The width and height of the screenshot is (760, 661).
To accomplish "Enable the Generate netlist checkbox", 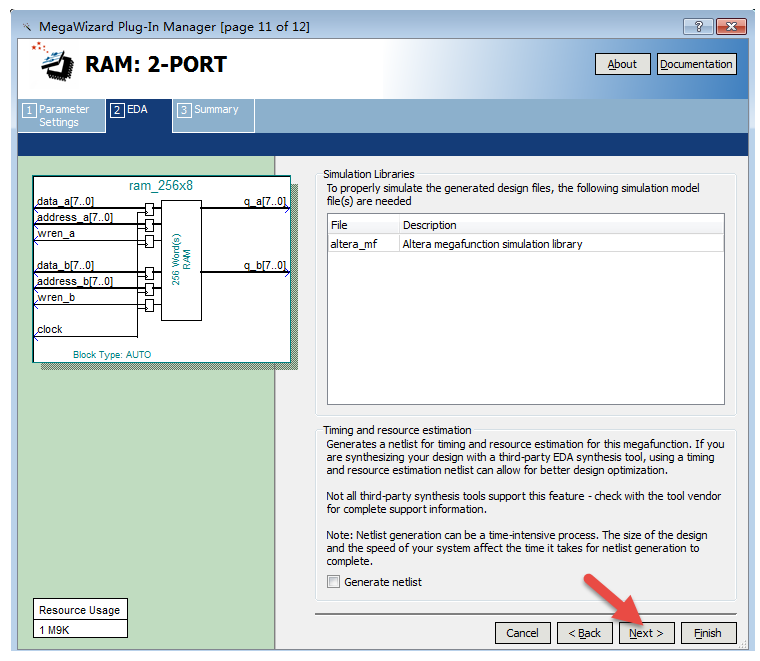I will (x=333, y=582).
